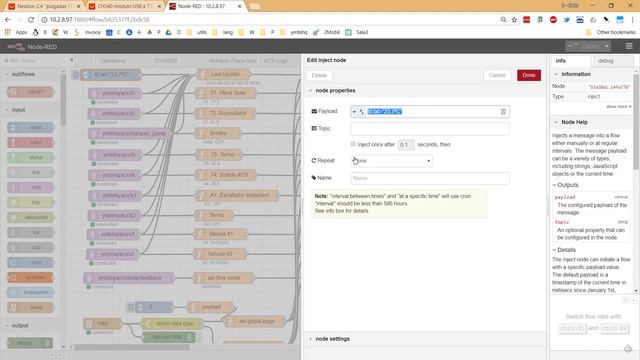The width and height of the screenshot is (640, 360).
Task: Select the serial node in palette
Action: pyautogui.click(x=31, y=307)
